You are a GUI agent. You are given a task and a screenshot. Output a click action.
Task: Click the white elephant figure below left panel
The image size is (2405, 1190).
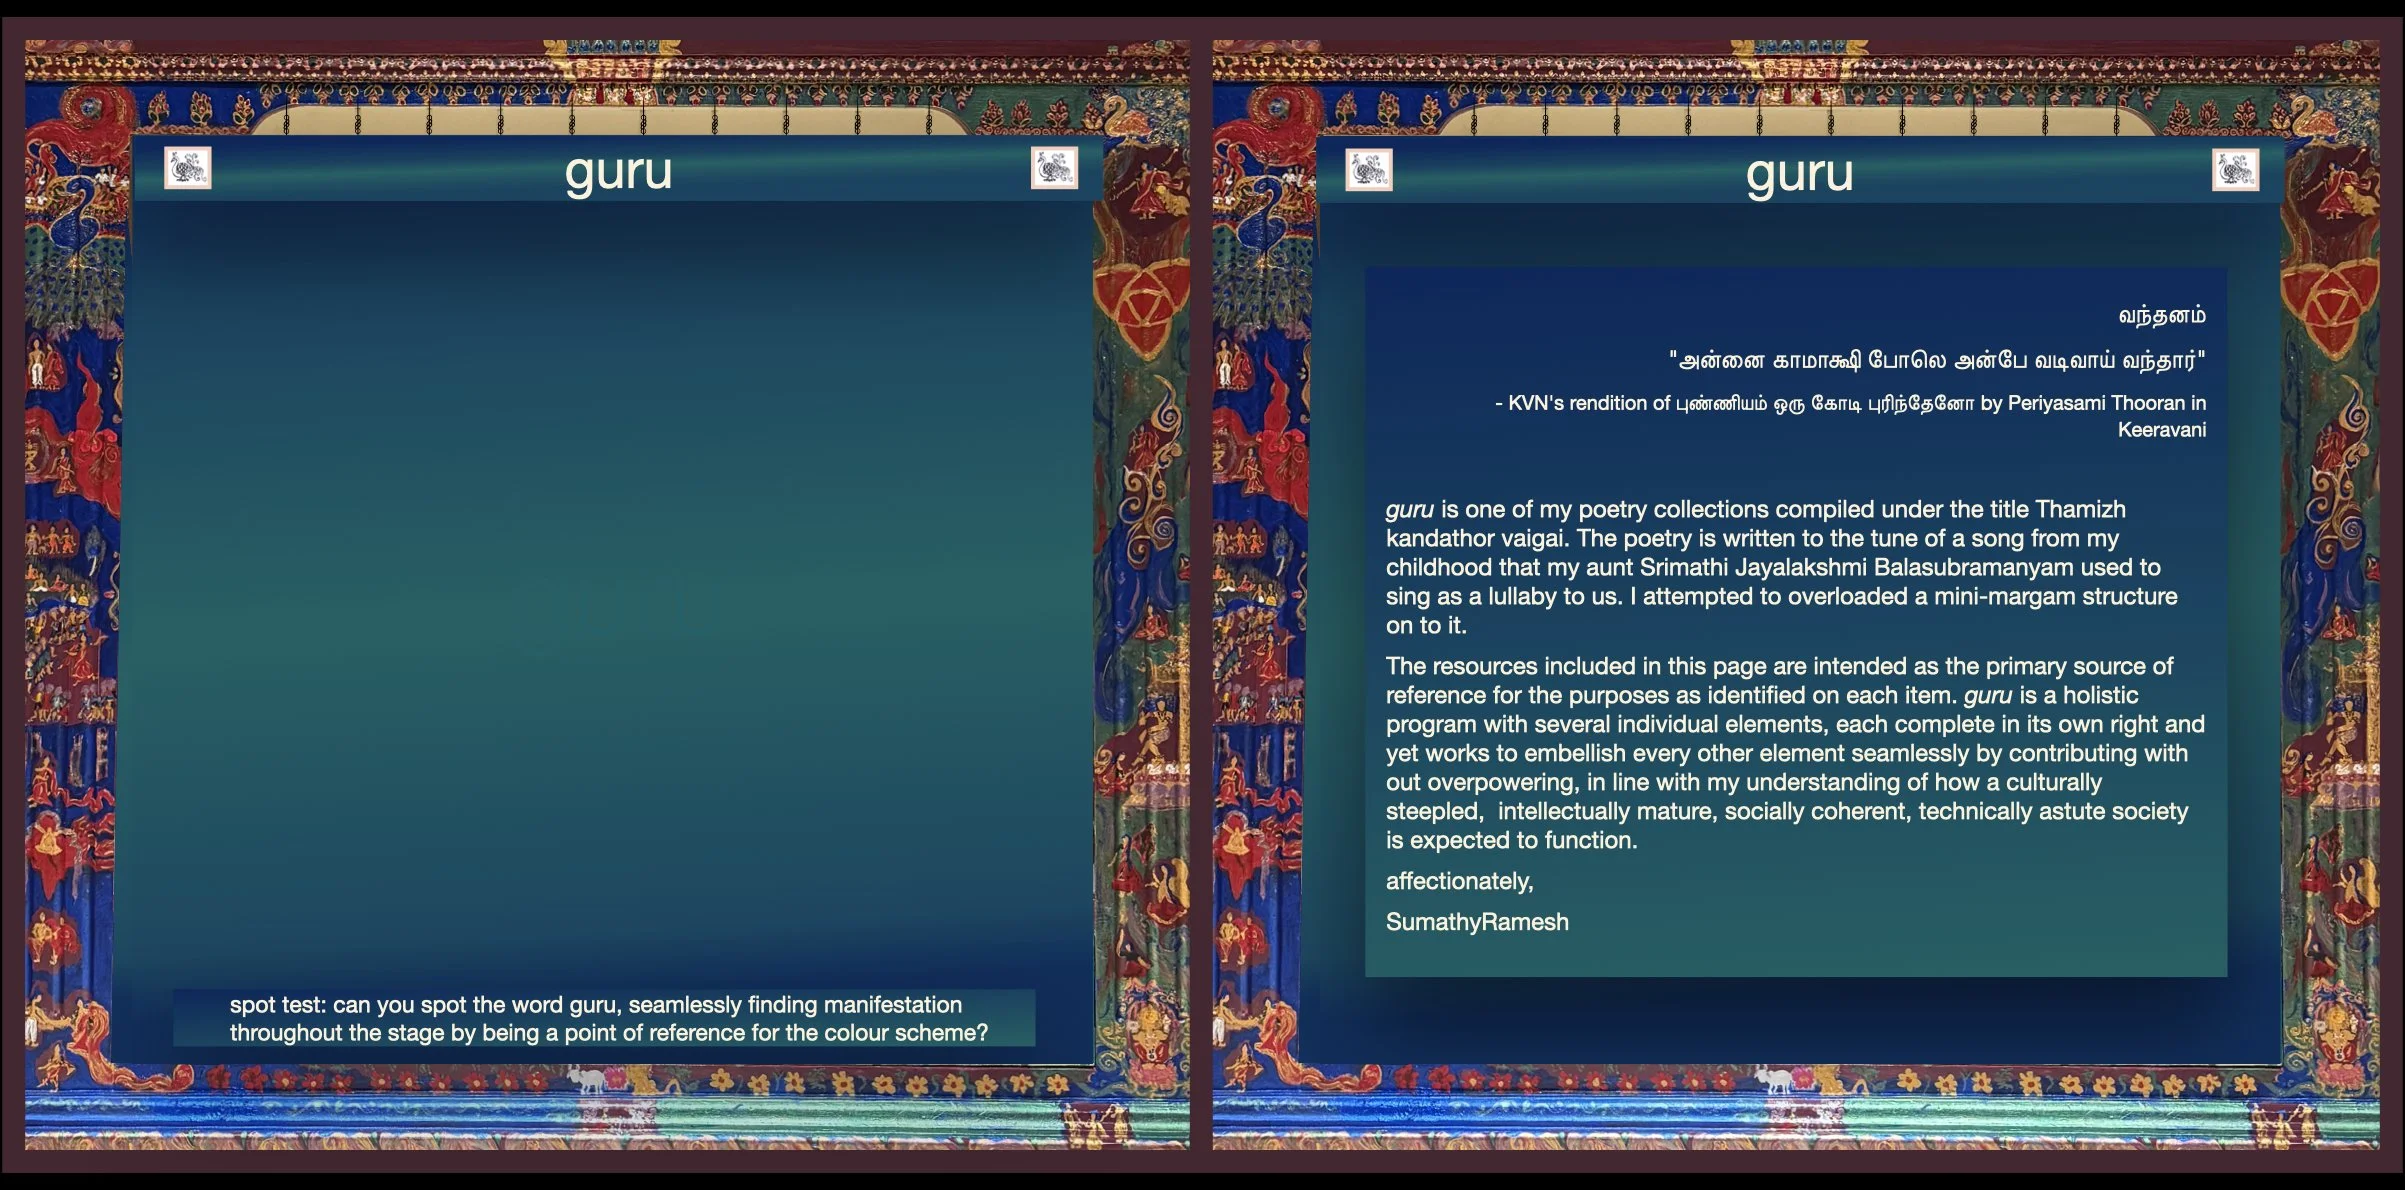coord(590,1080)
